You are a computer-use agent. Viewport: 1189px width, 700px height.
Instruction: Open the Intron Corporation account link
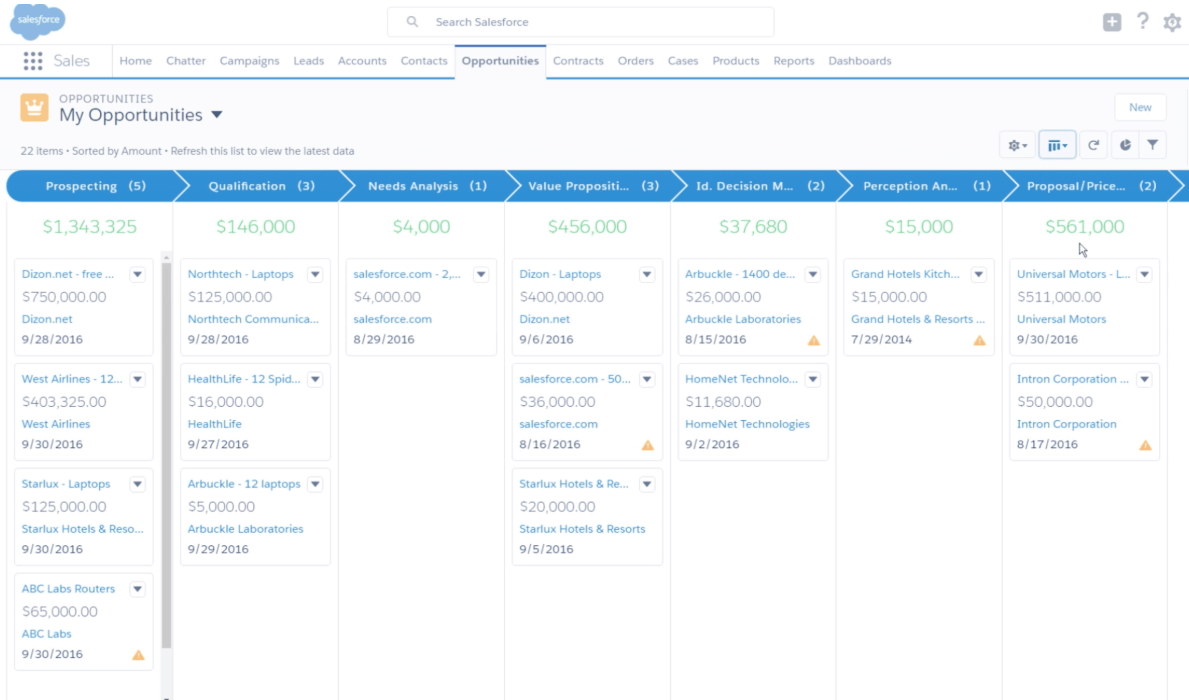pos(1067,424)
